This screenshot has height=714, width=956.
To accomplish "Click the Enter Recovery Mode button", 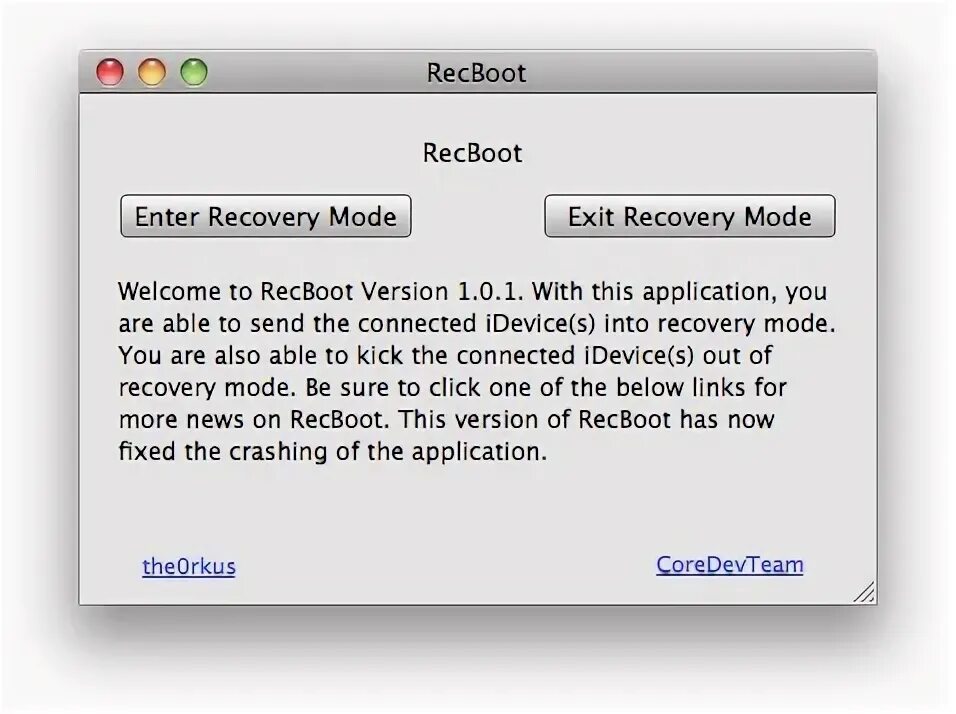I will [x=265, y=217].
